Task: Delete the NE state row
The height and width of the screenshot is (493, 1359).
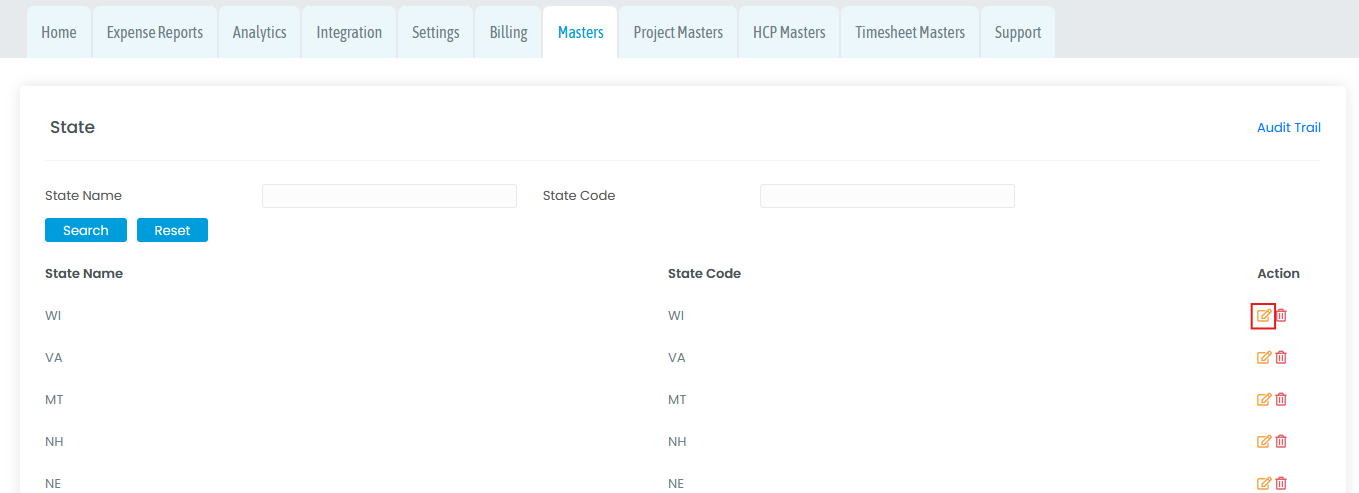Action: (x=1281, y=484)
